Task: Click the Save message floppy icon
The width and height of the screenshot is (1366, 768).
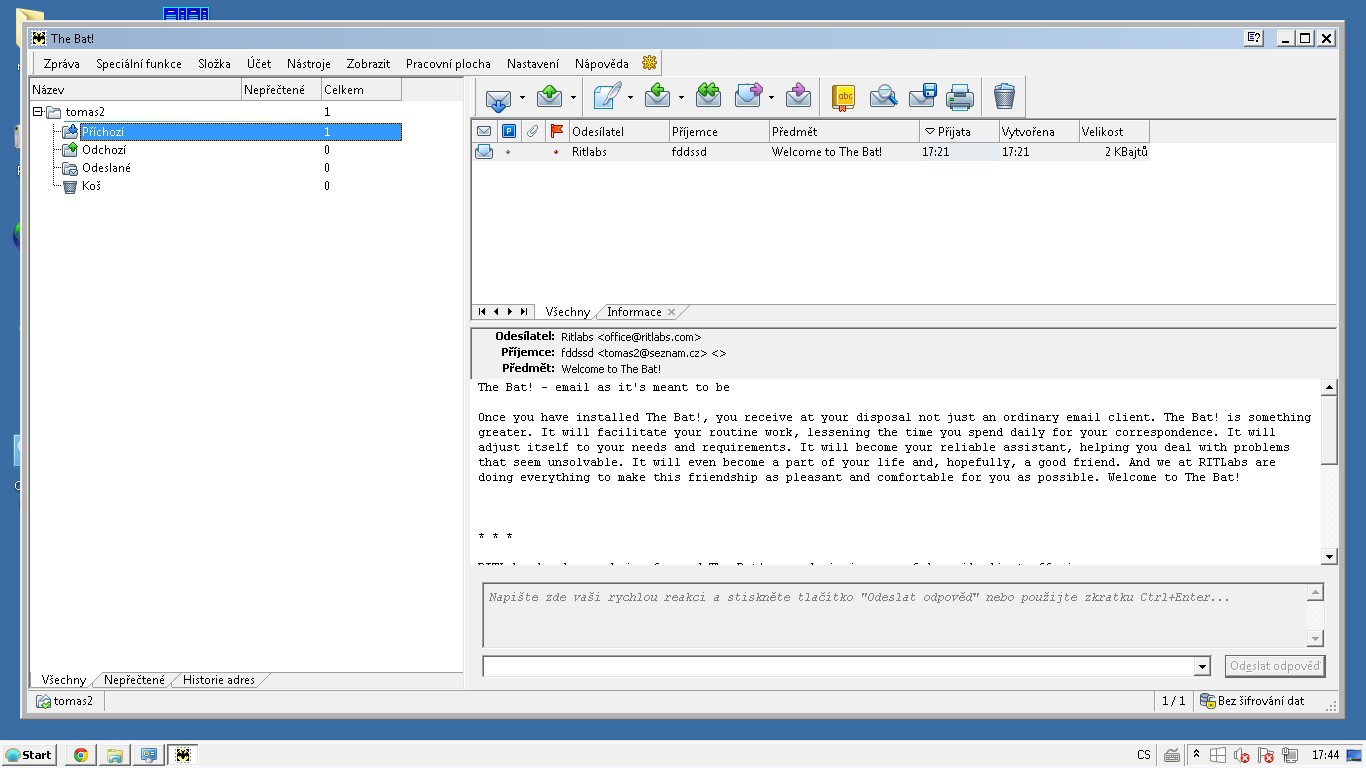Action: click(x=922, y=97)
